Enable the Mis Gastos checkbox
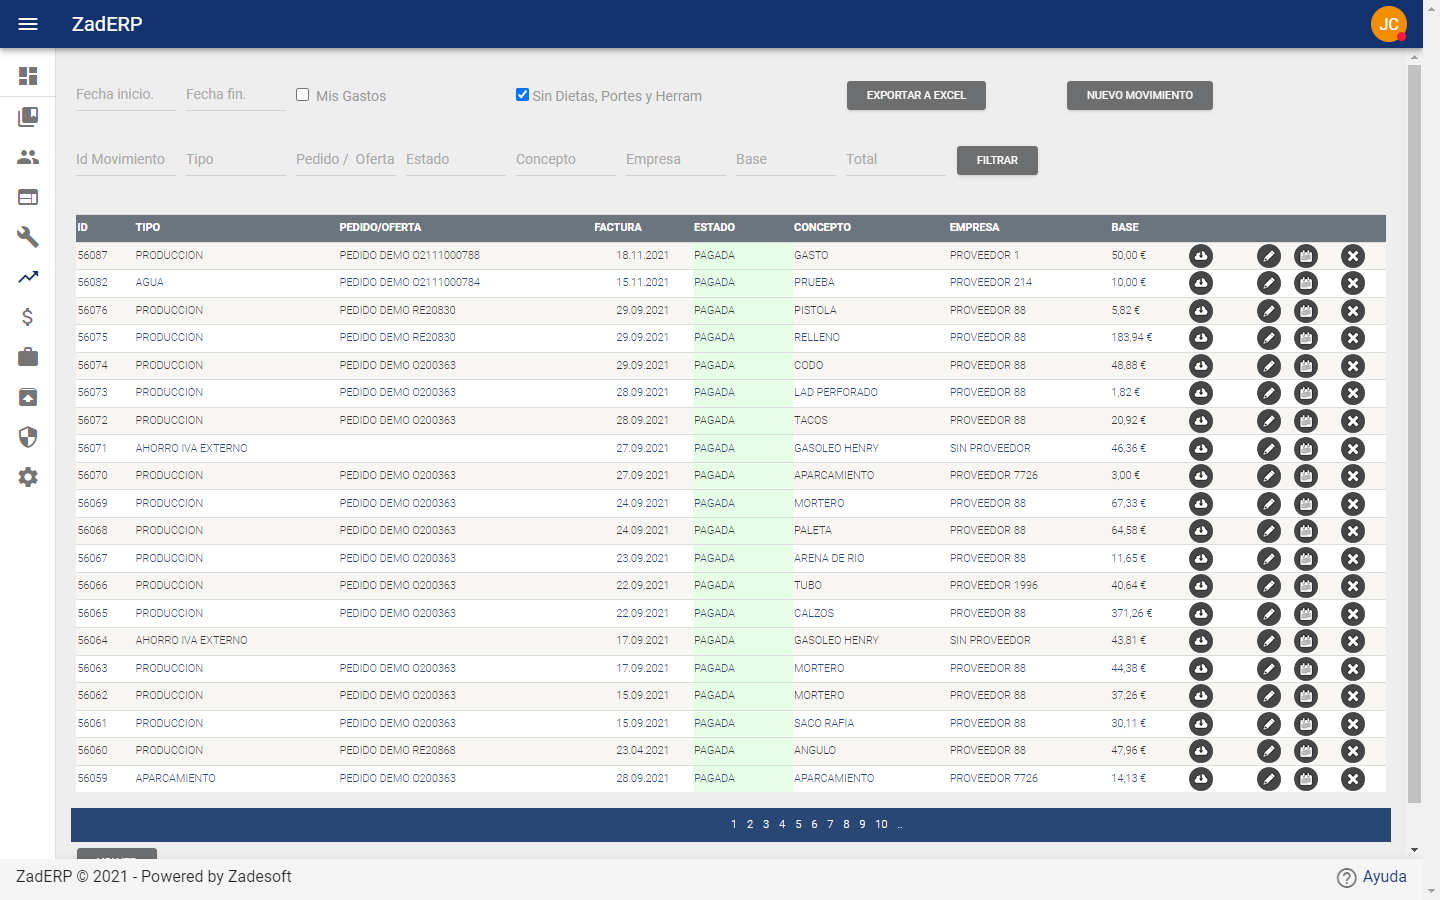 (x=302, y=95)
